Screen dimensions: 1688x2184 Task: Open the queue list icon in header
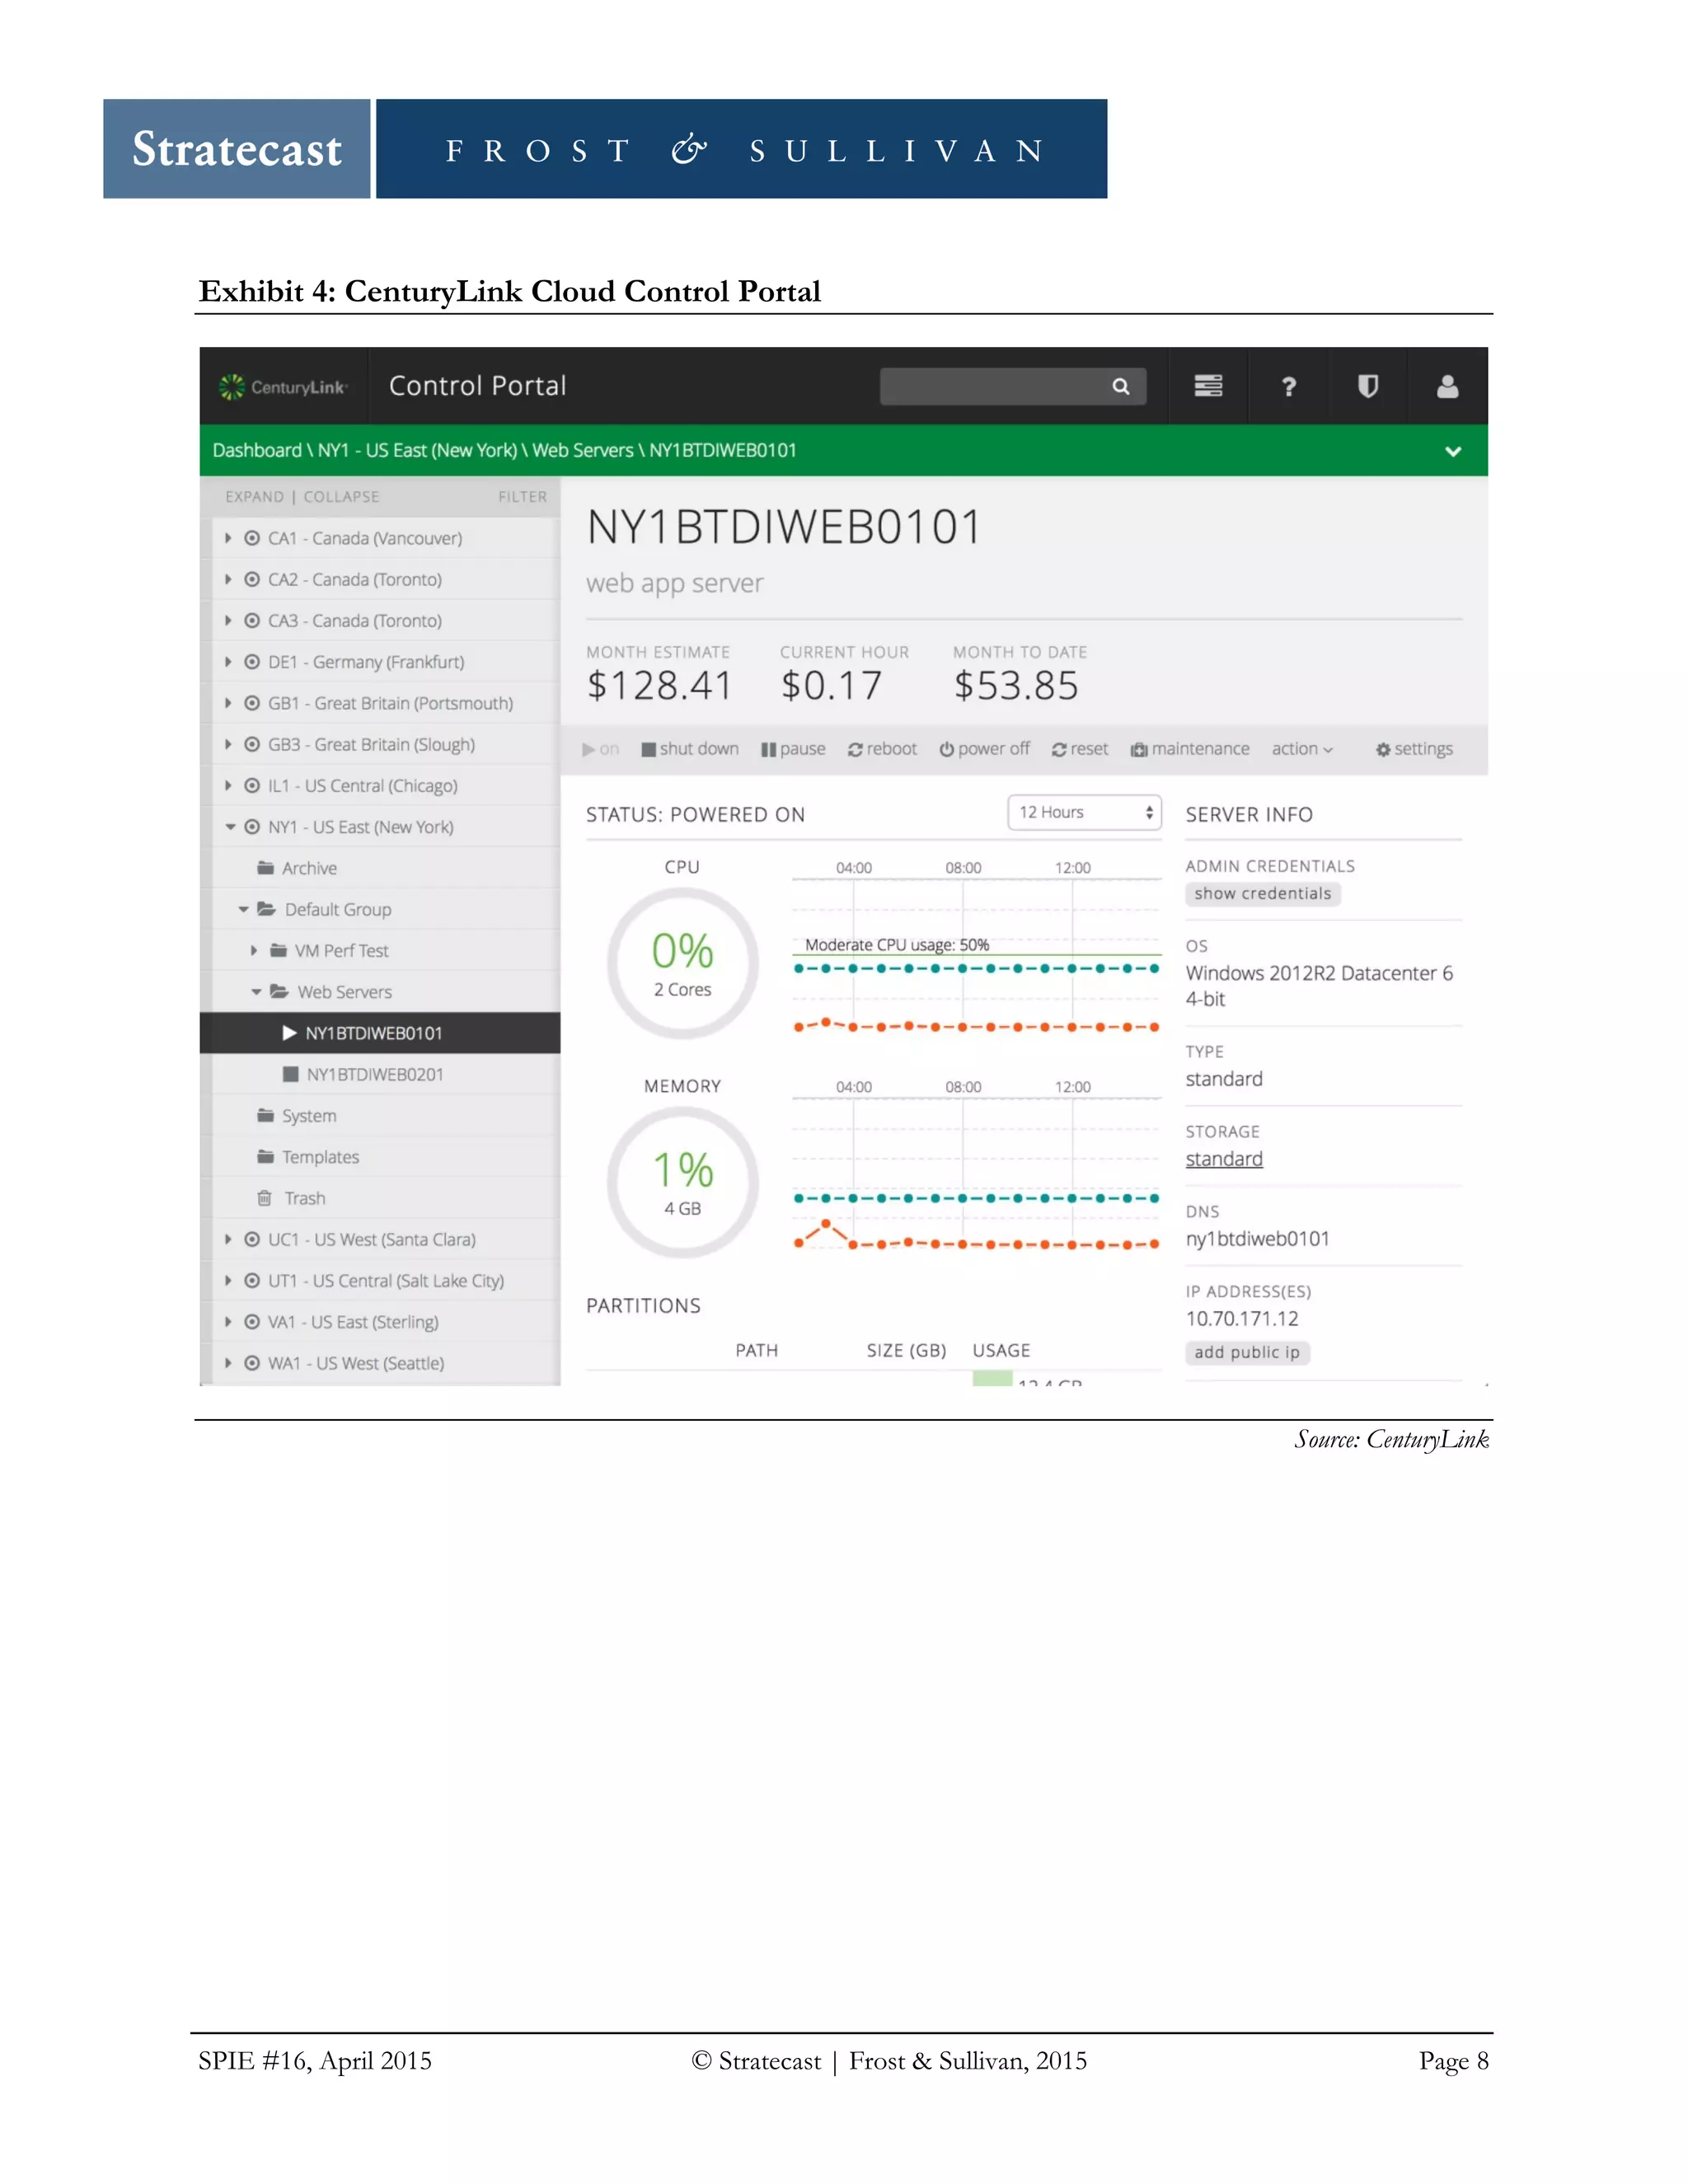1208,386
